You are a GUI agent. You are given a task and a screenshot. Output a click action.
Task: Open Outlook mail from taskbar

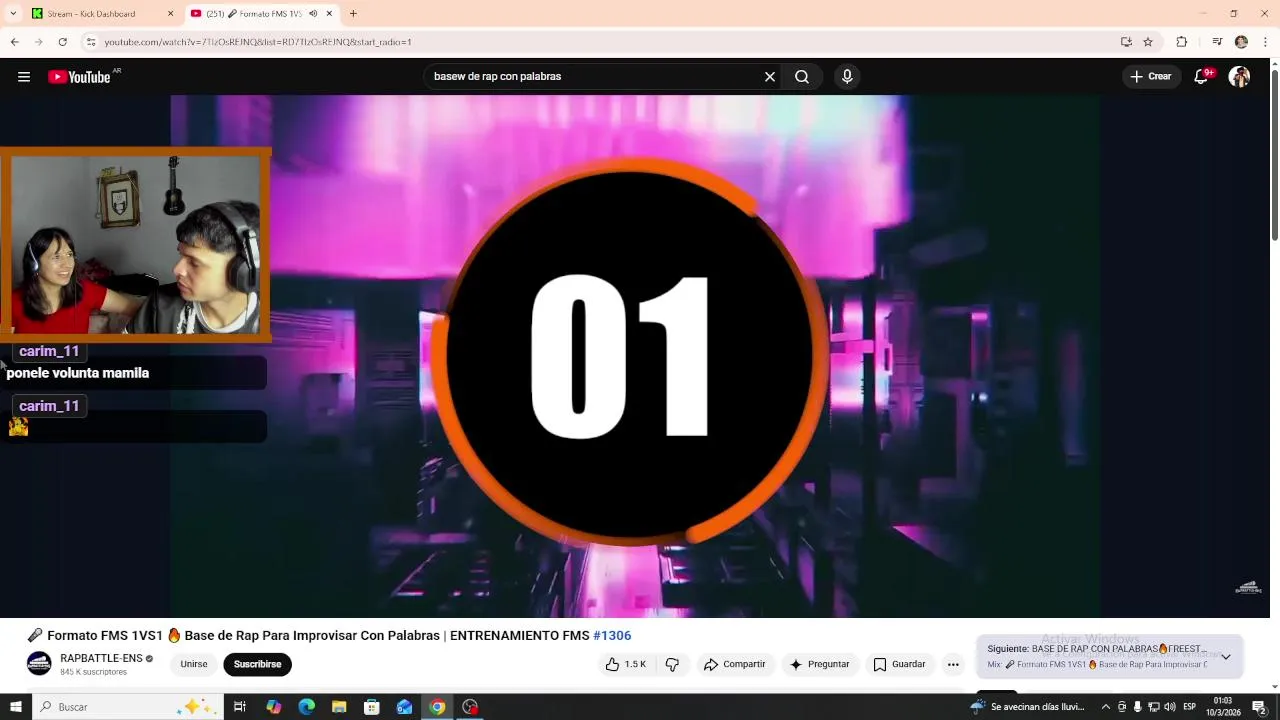click(x=405, y=707)
